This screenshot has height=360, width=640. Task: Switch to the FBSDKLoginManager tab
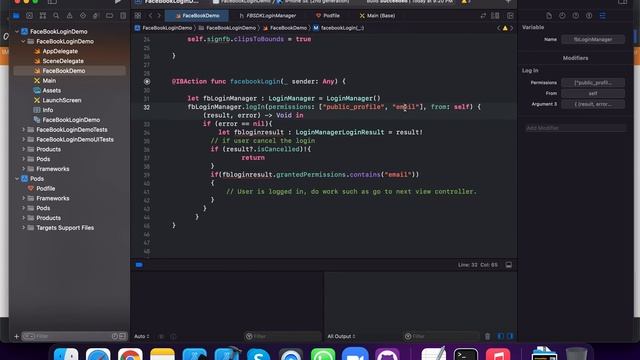pos(268,16)
